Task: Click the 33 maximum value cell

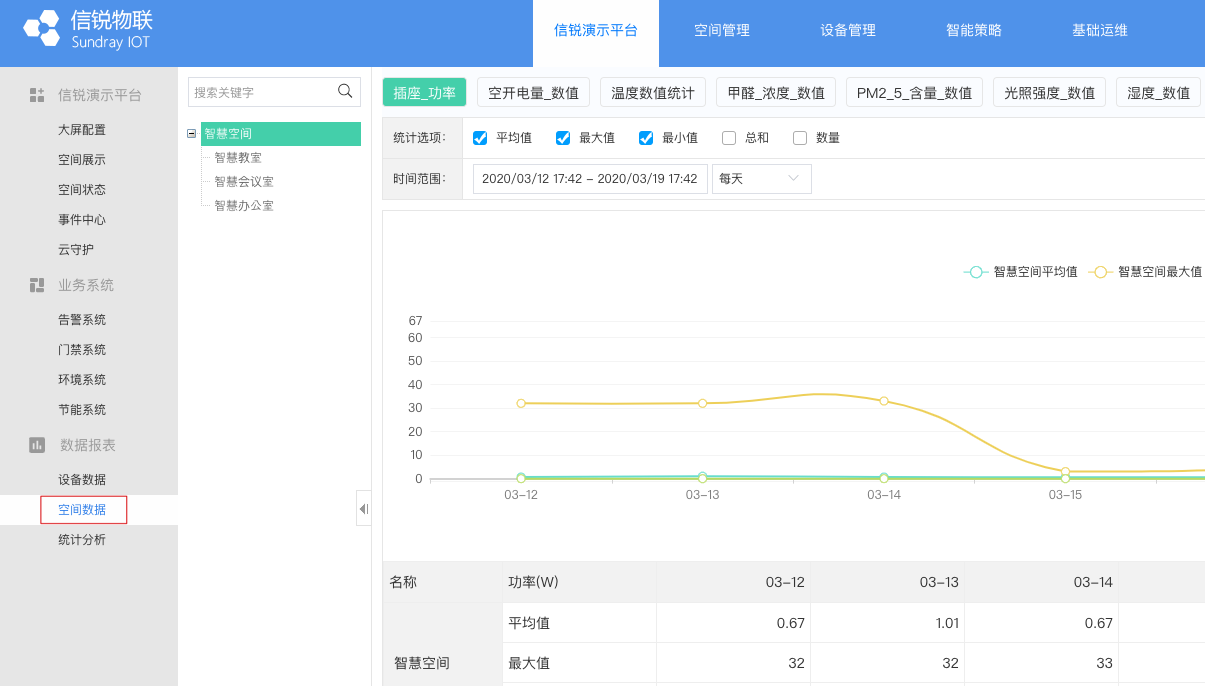Action: (x=1041, y=663)
